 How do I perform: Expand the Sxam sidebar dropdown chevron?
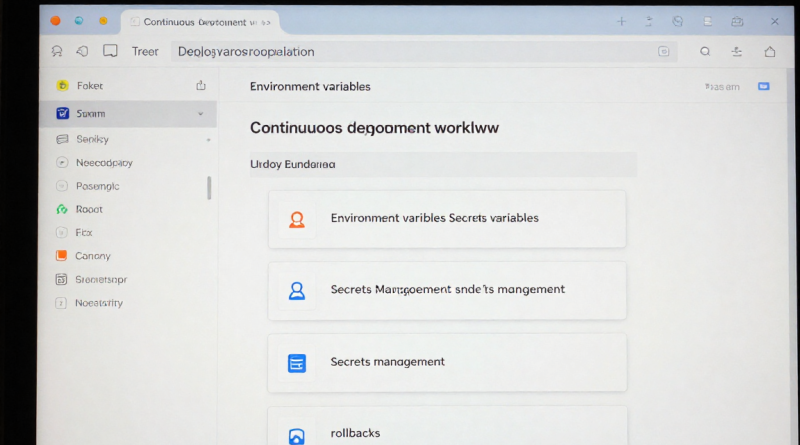pos(201,114)
